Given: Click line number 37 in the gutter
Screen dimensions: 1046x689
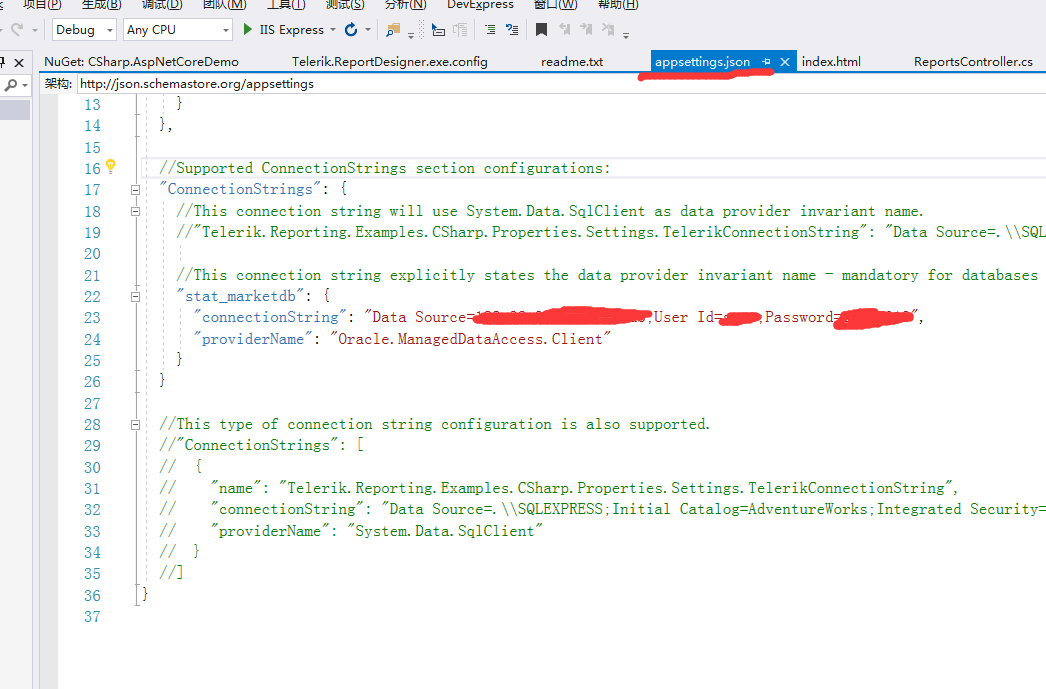Looking at the screenshot, I should (x=92, y=617).
